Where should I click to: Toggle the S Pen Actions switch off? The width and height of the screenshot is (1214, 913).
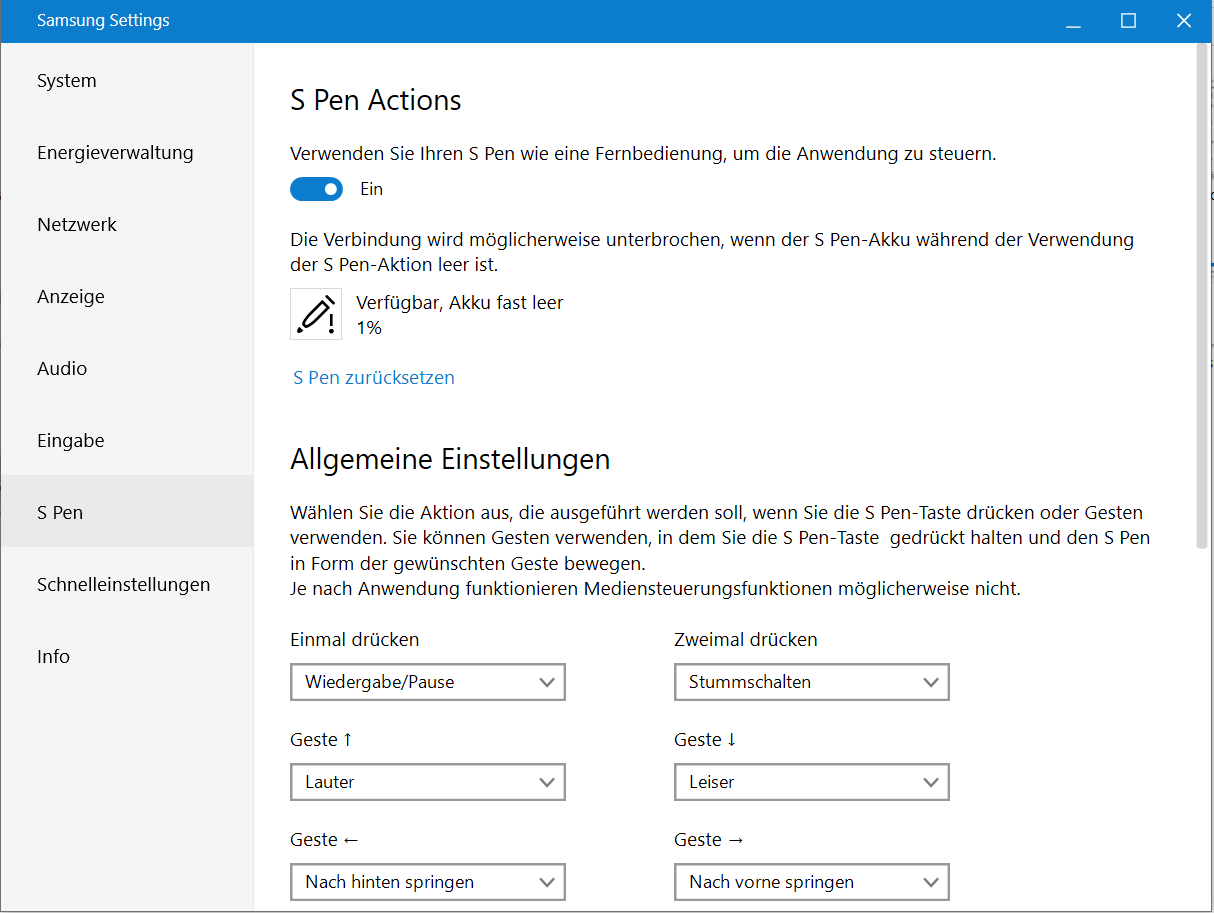click(316, 189)
